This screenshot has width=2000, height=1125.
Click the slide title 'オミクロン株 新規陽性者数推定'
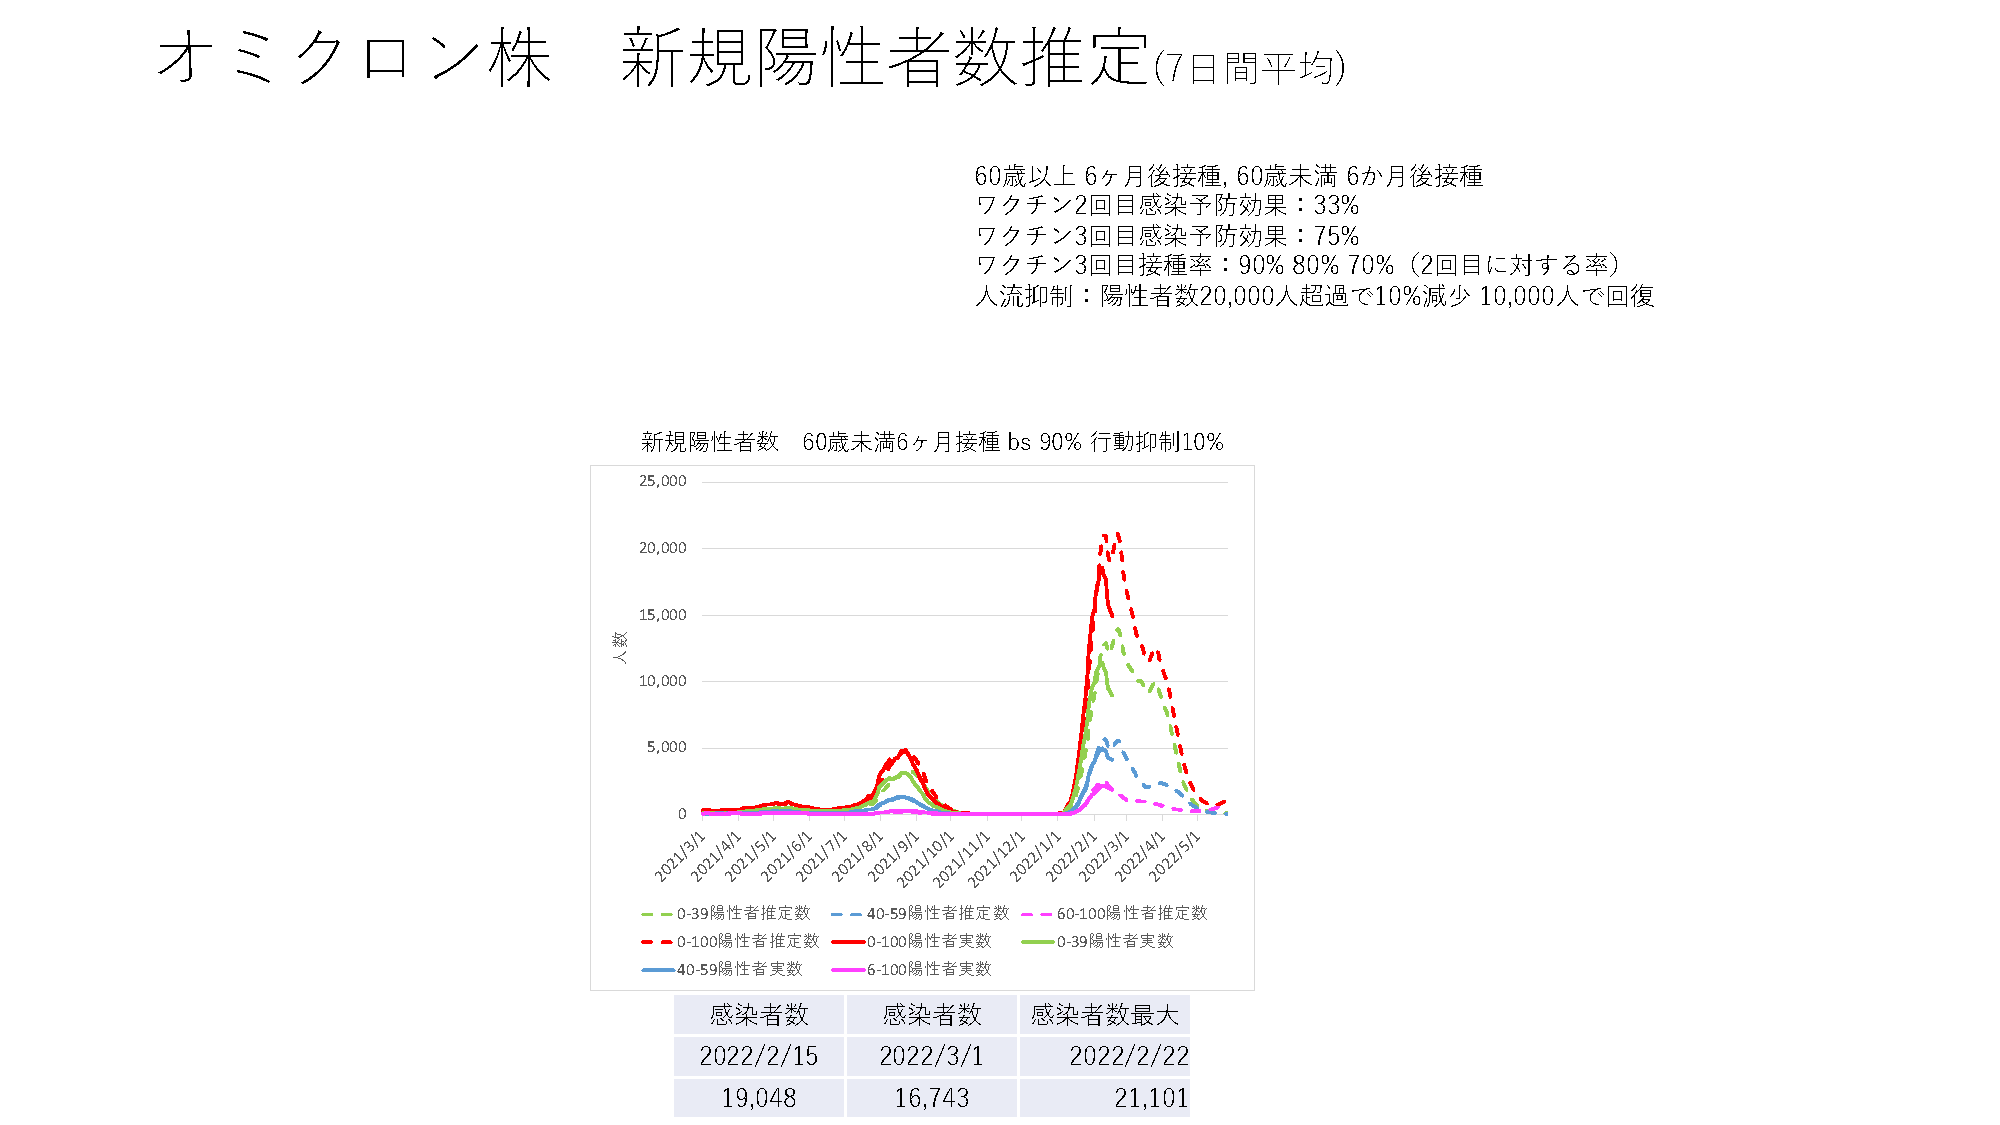pos(653,57)
